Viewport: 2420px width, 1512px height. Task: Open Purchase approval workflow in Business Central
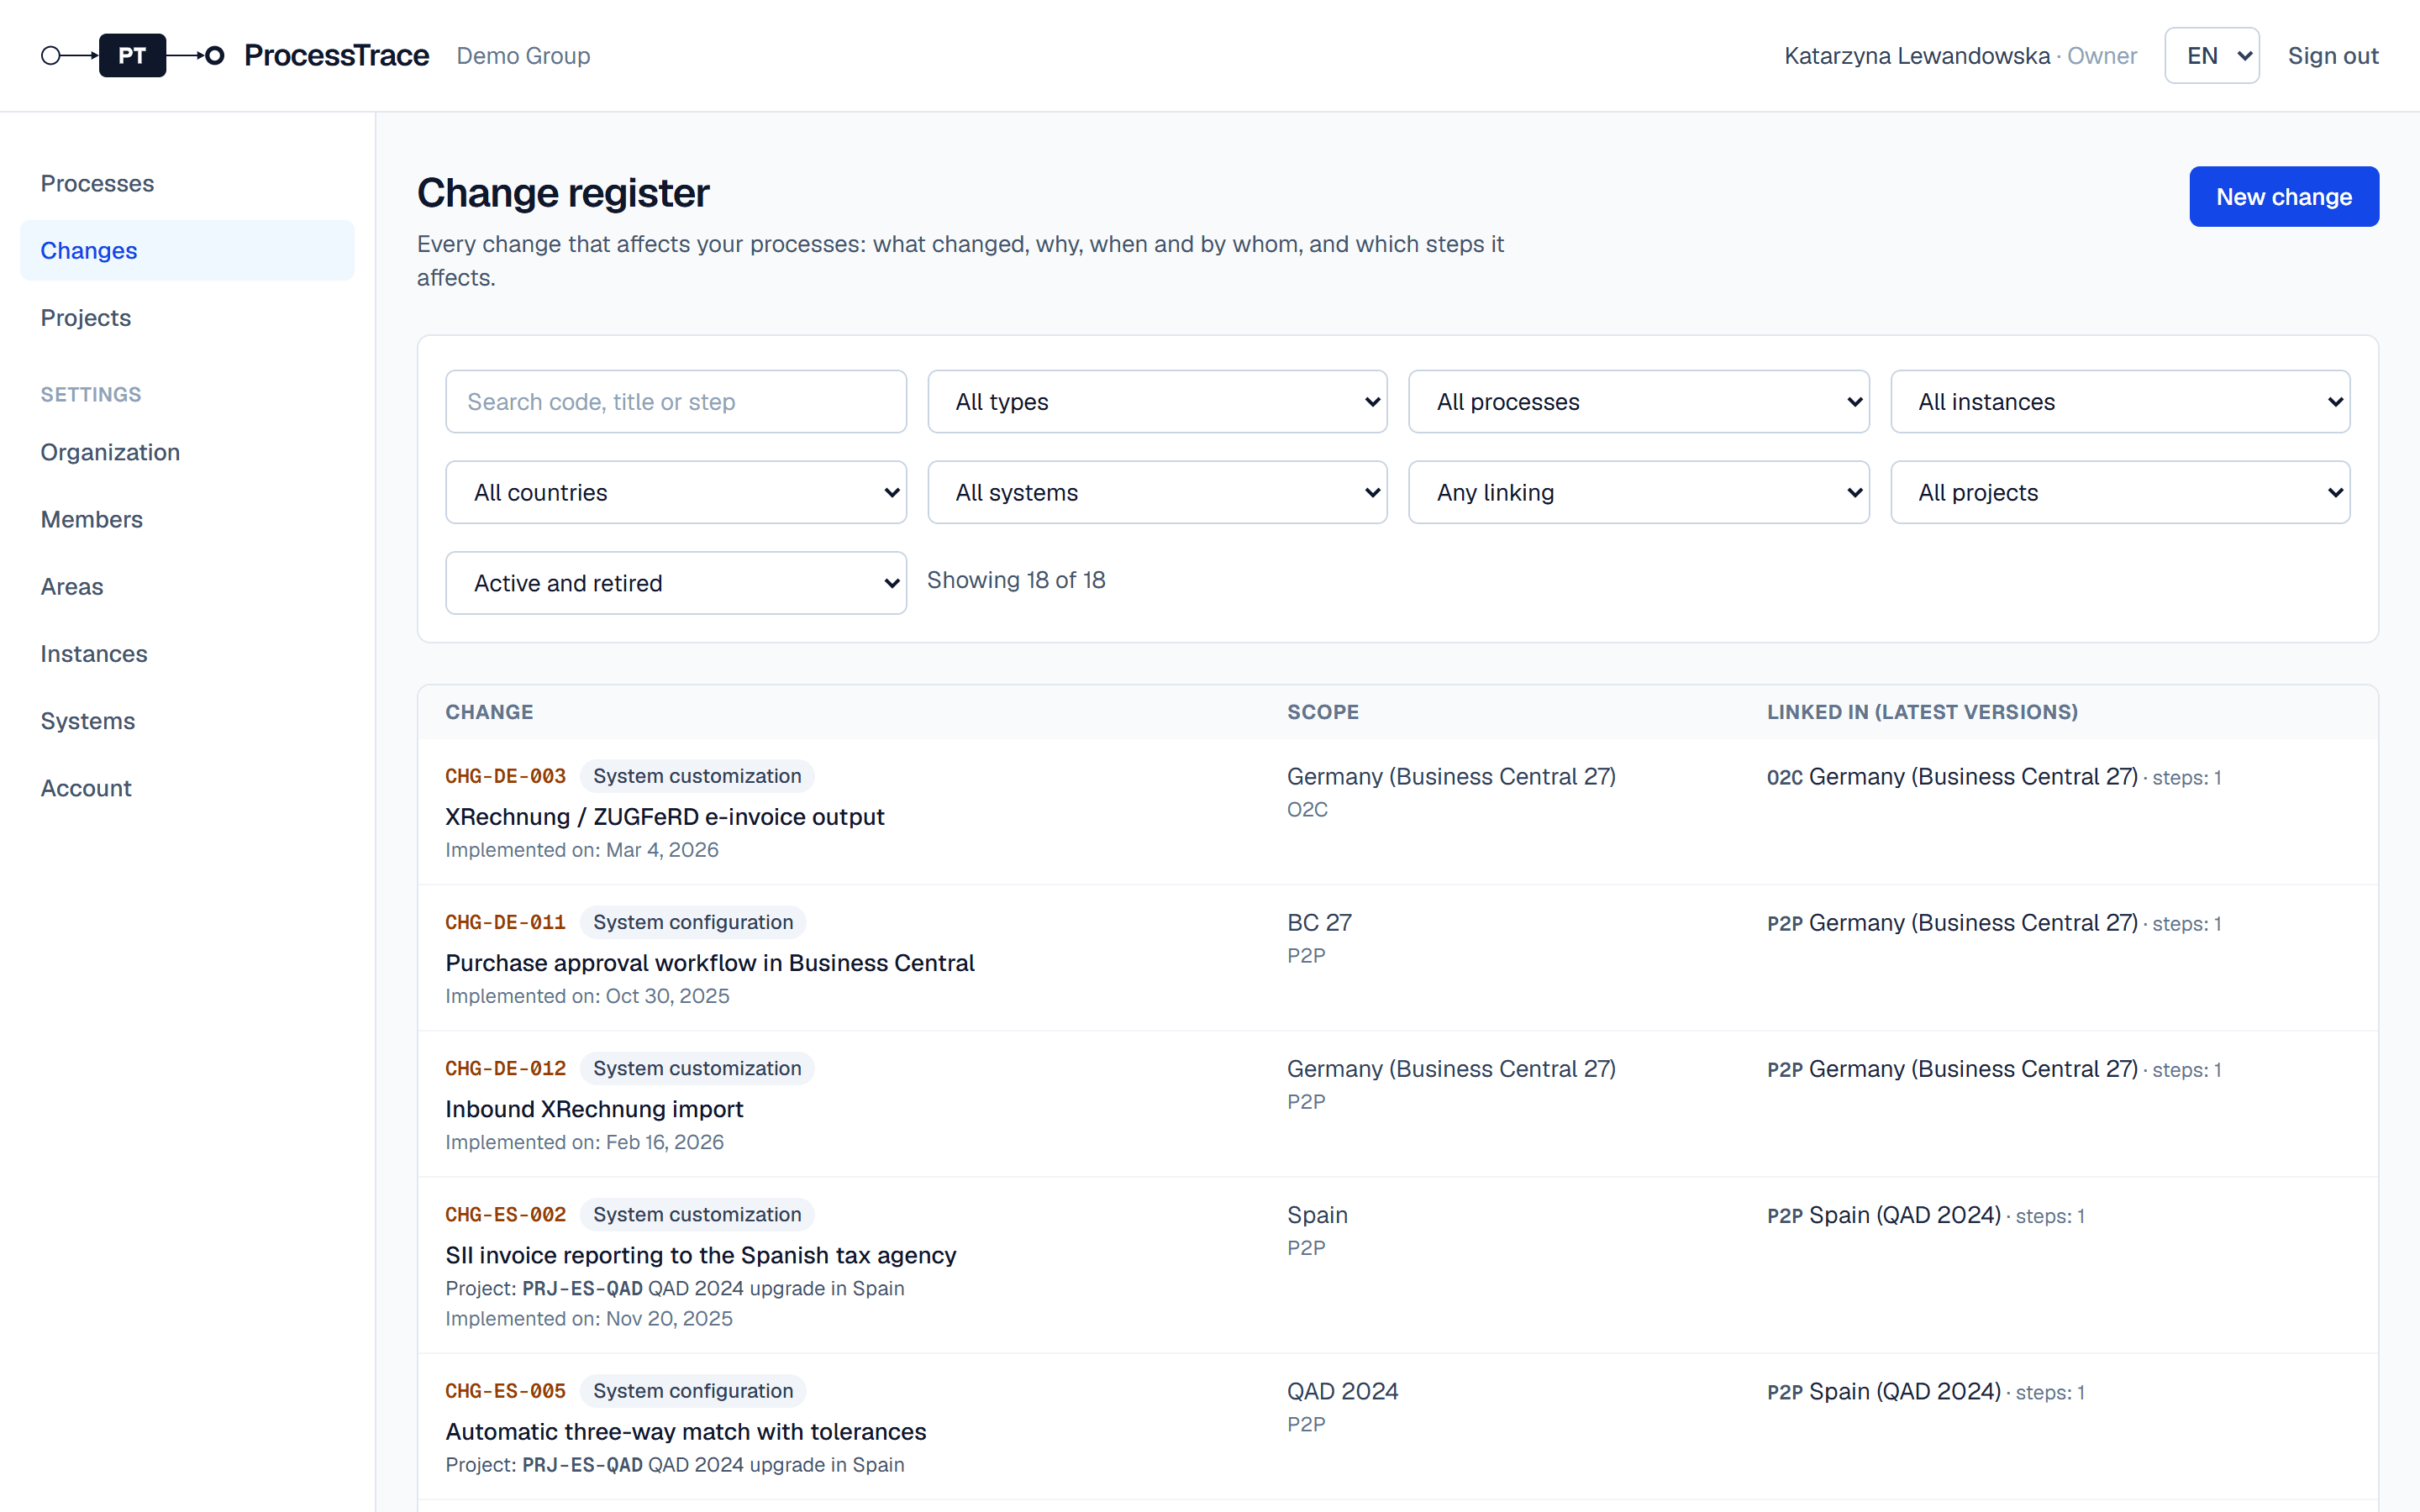coord(709,962)
